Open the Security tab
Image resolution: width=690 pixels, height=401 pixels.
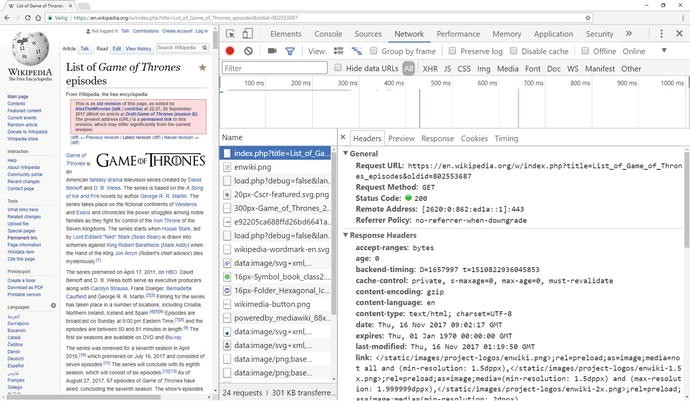599,34
